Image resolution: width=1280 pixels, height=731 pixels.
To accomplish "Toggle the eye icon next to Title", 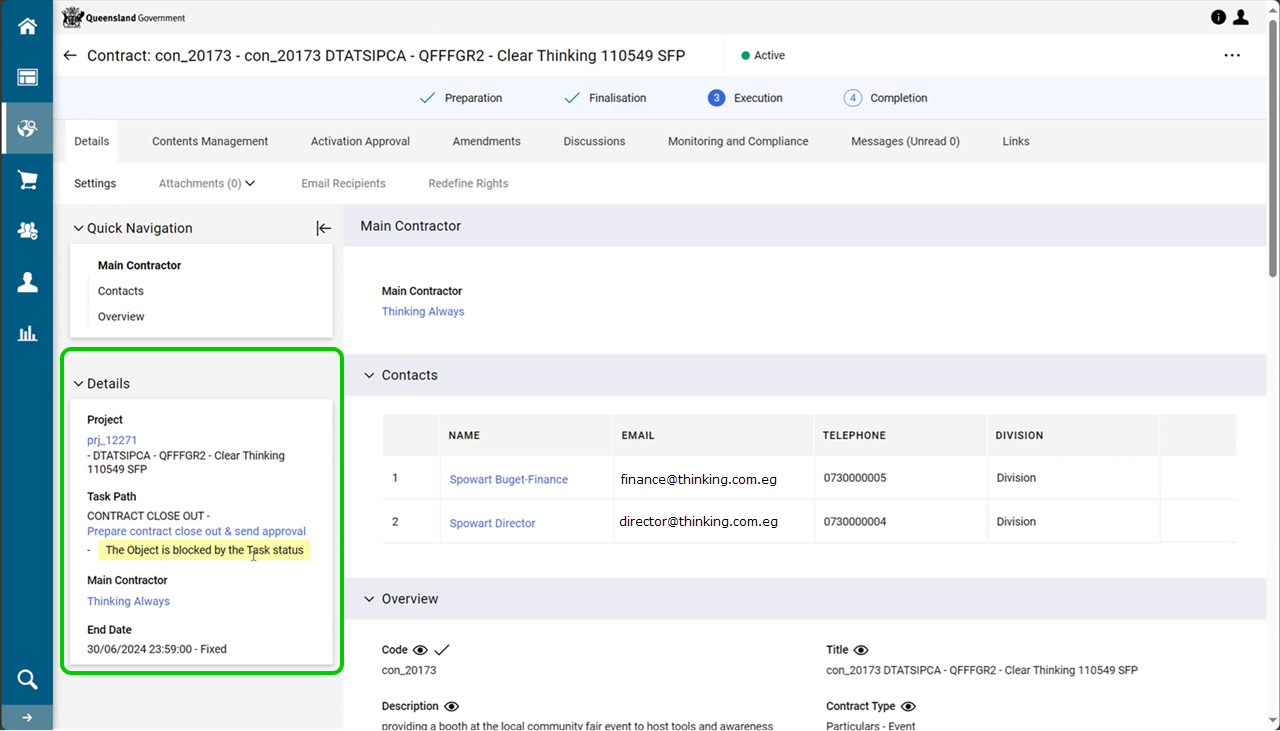I will [861, 650].
